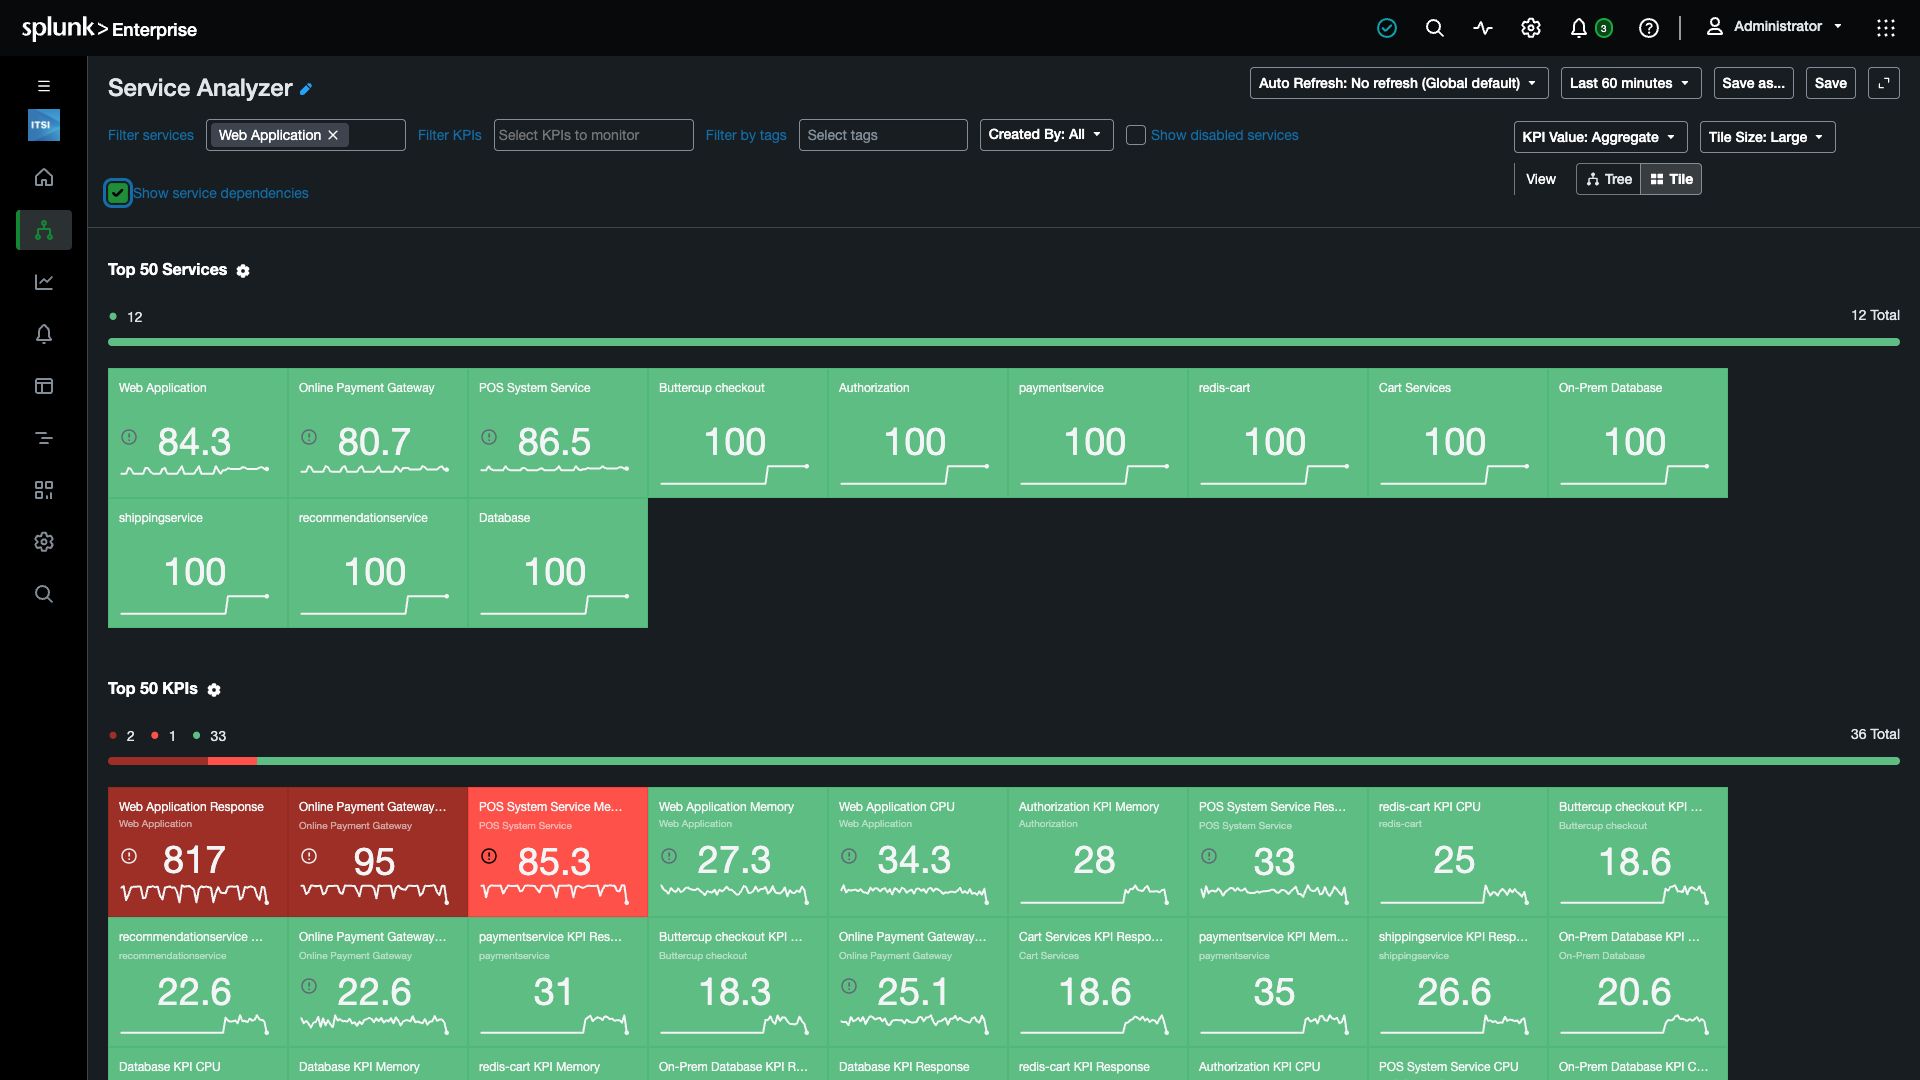This screenshot has width=1920, height=1080.
Task: Open the dashboard layout sidebar icon
Action: (x=44, y=386)
